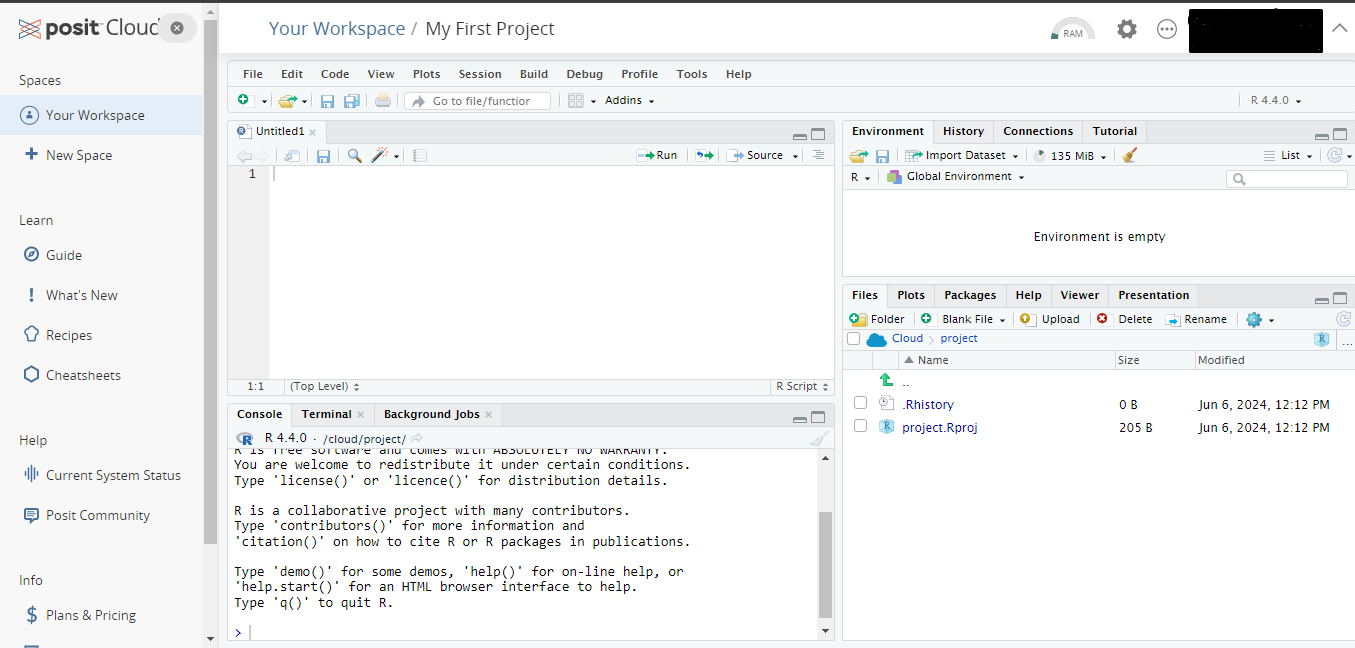
Task: Open the code tools magic wand
Action: [x=380, y=156]
